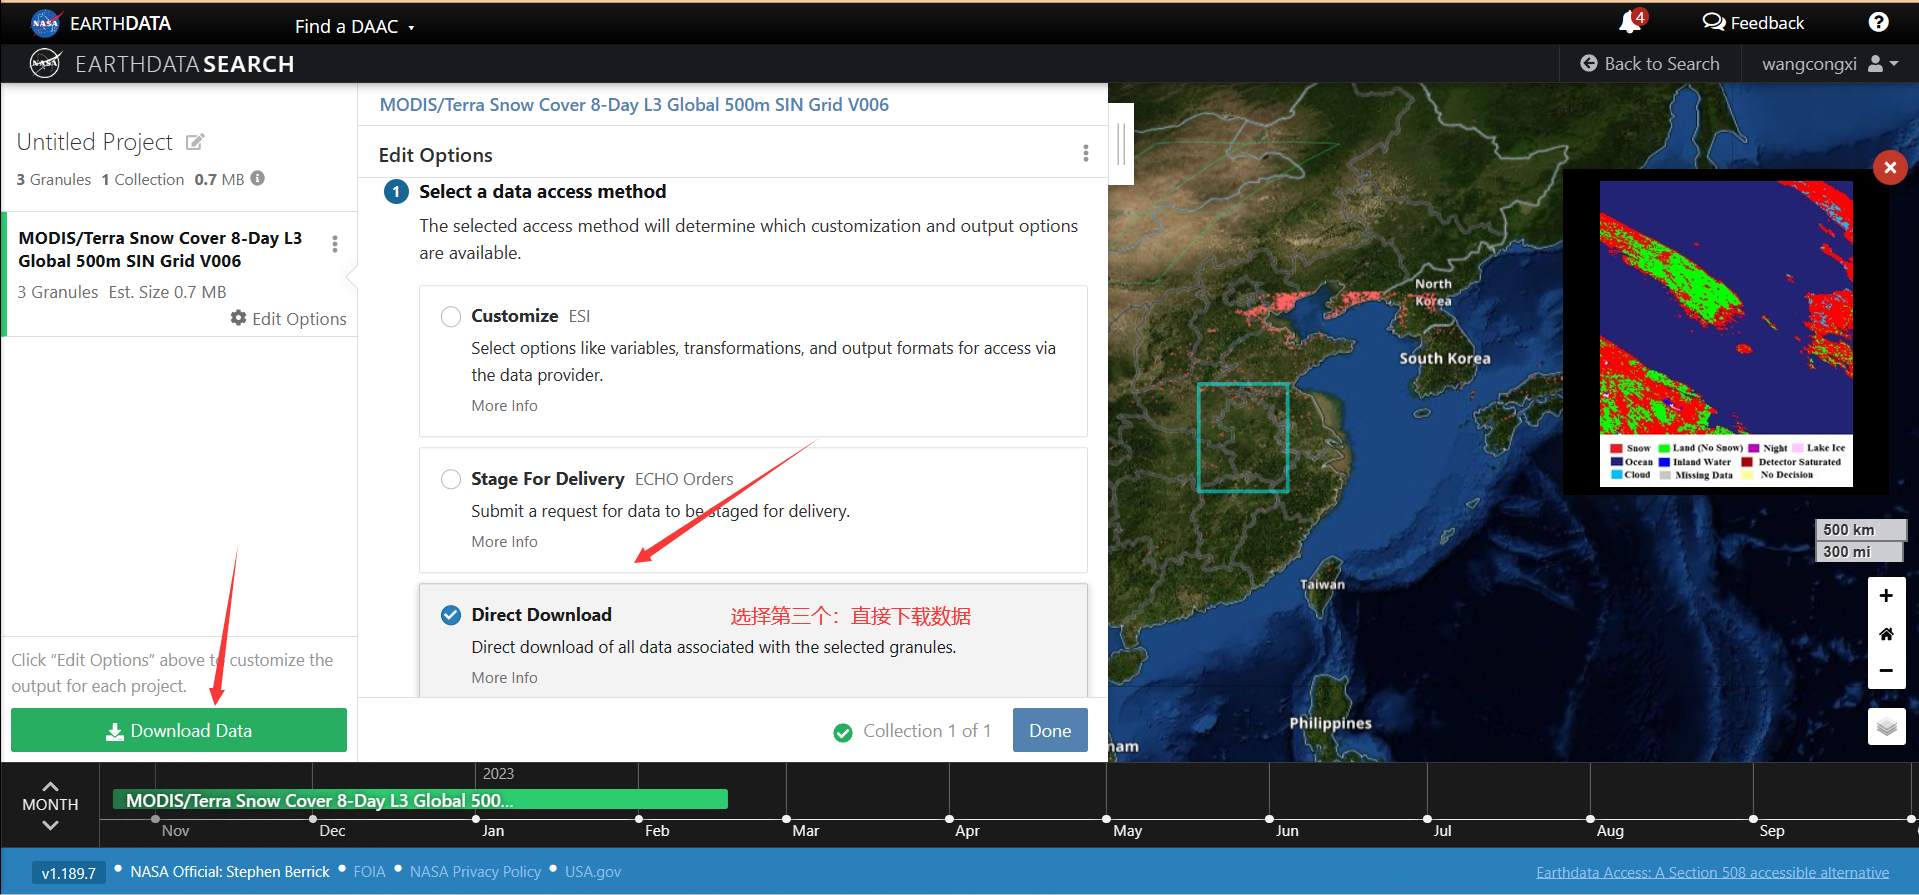Open the NASA Privacy Policy link
This screenshot has width=1919, height=895.
475,871
